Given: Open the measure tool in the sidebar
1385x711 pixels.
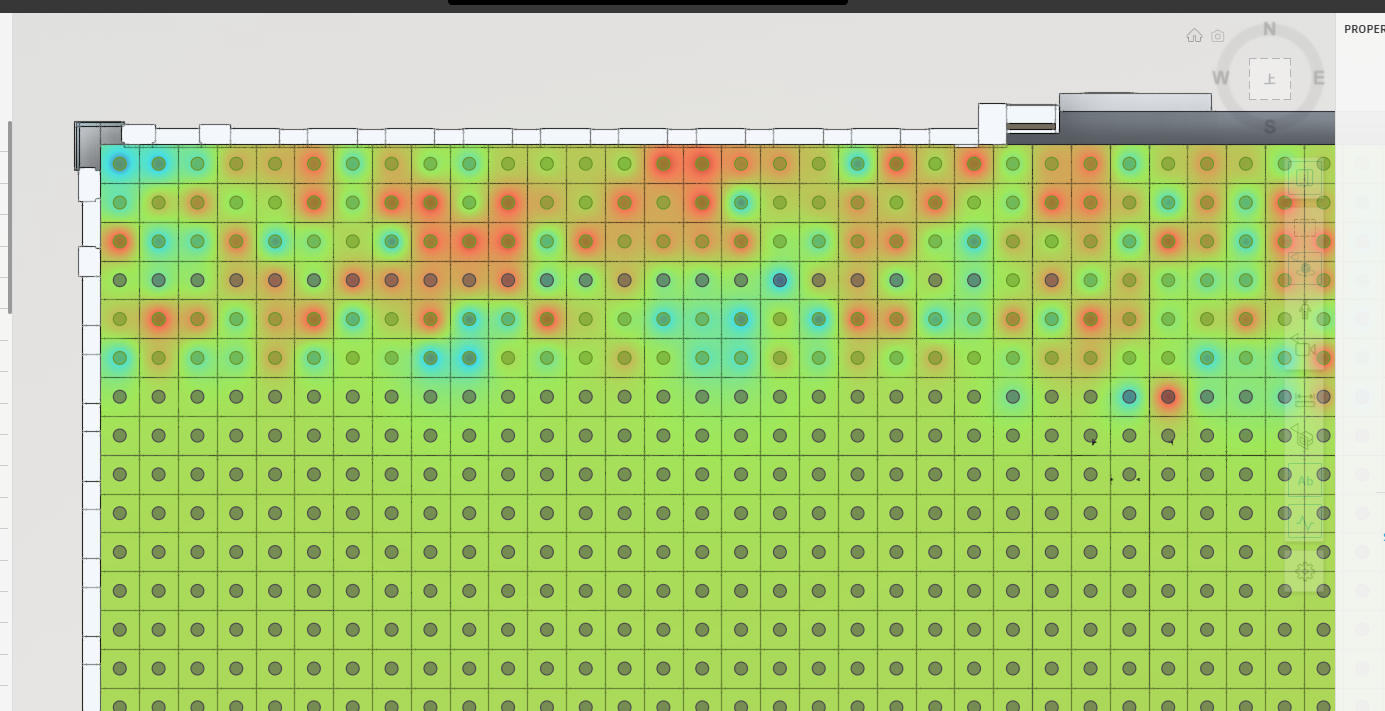Looking at the screenshot, I should coord(1305,398).
